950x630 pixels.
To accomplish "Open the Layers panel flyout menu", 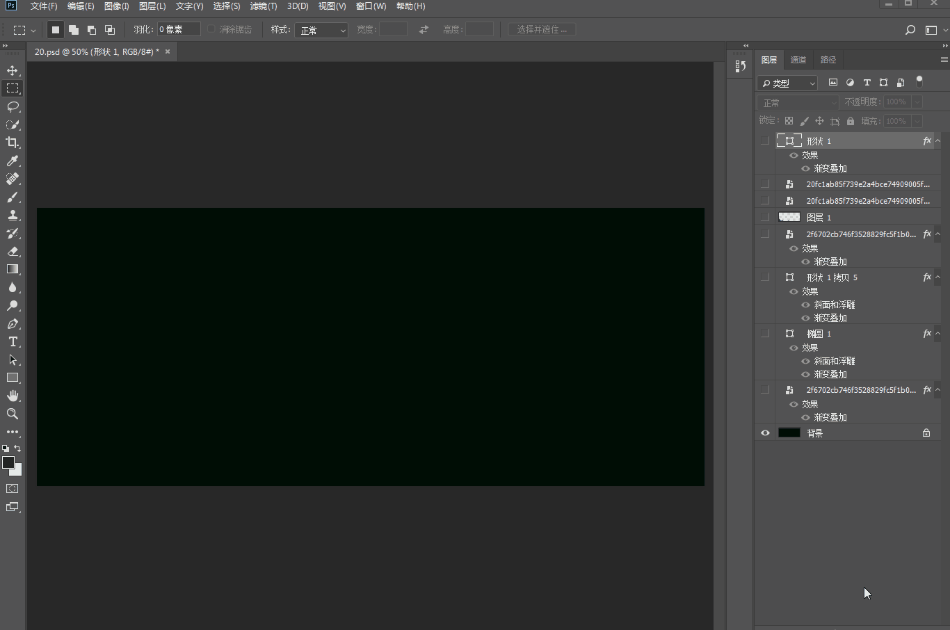I will pyautogui.click(x=944, y=59).
